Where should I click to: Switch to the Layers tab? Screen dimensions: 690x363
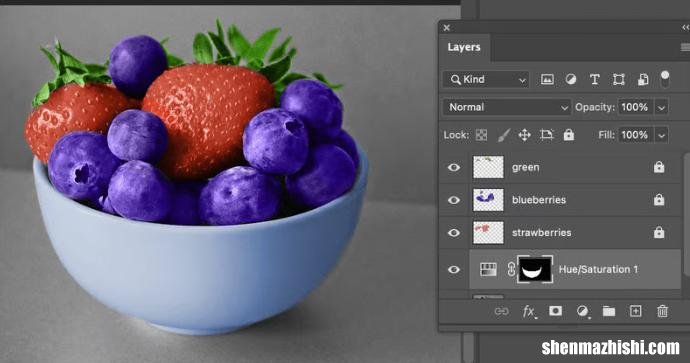click(x=464, y=48)
